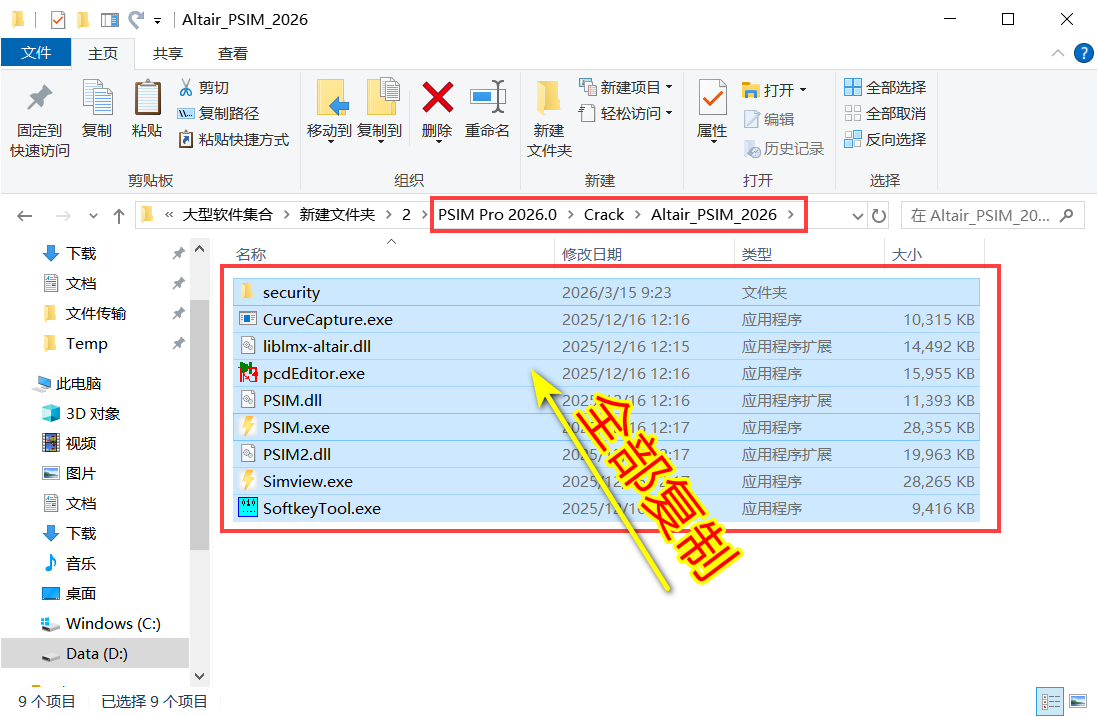The width and height of the screenshot is (1098, 717).
Task: Click navigation pane scrollbar down arrow
Action: click(x=200, y=676)
